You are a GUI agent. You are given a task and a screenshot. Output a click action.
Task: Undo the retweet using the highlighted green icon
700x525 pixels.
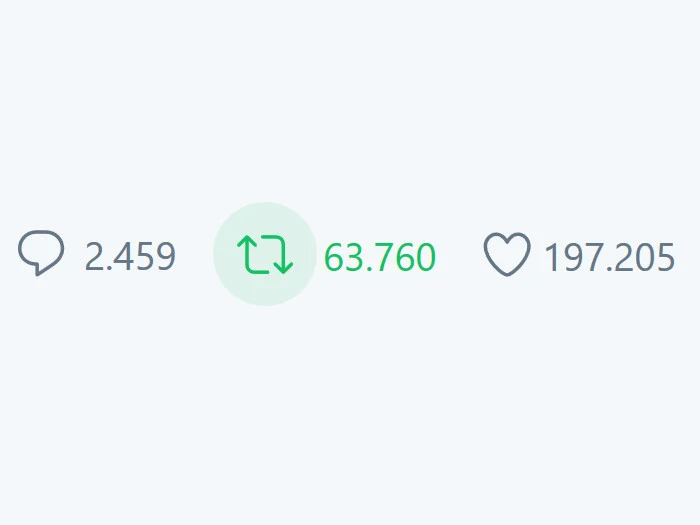pyautogui.click(x=265, y=254)
